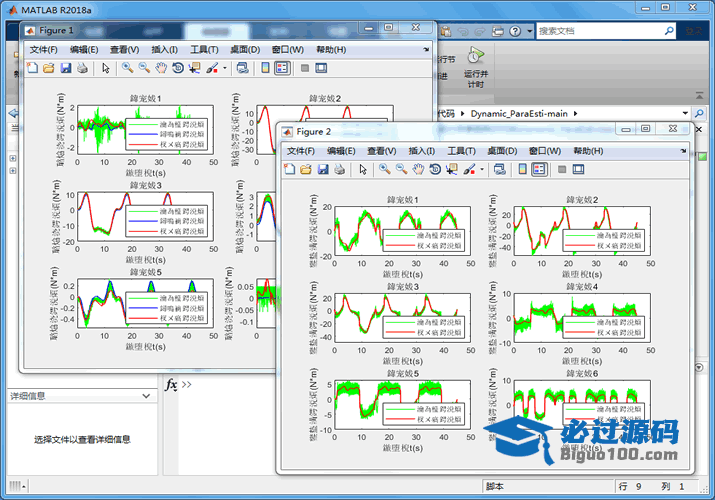The width and height of the screenshot is (715, 500).
Task: Toggle Insert Legend in Figure 1
Action: [x=282, y=68]
